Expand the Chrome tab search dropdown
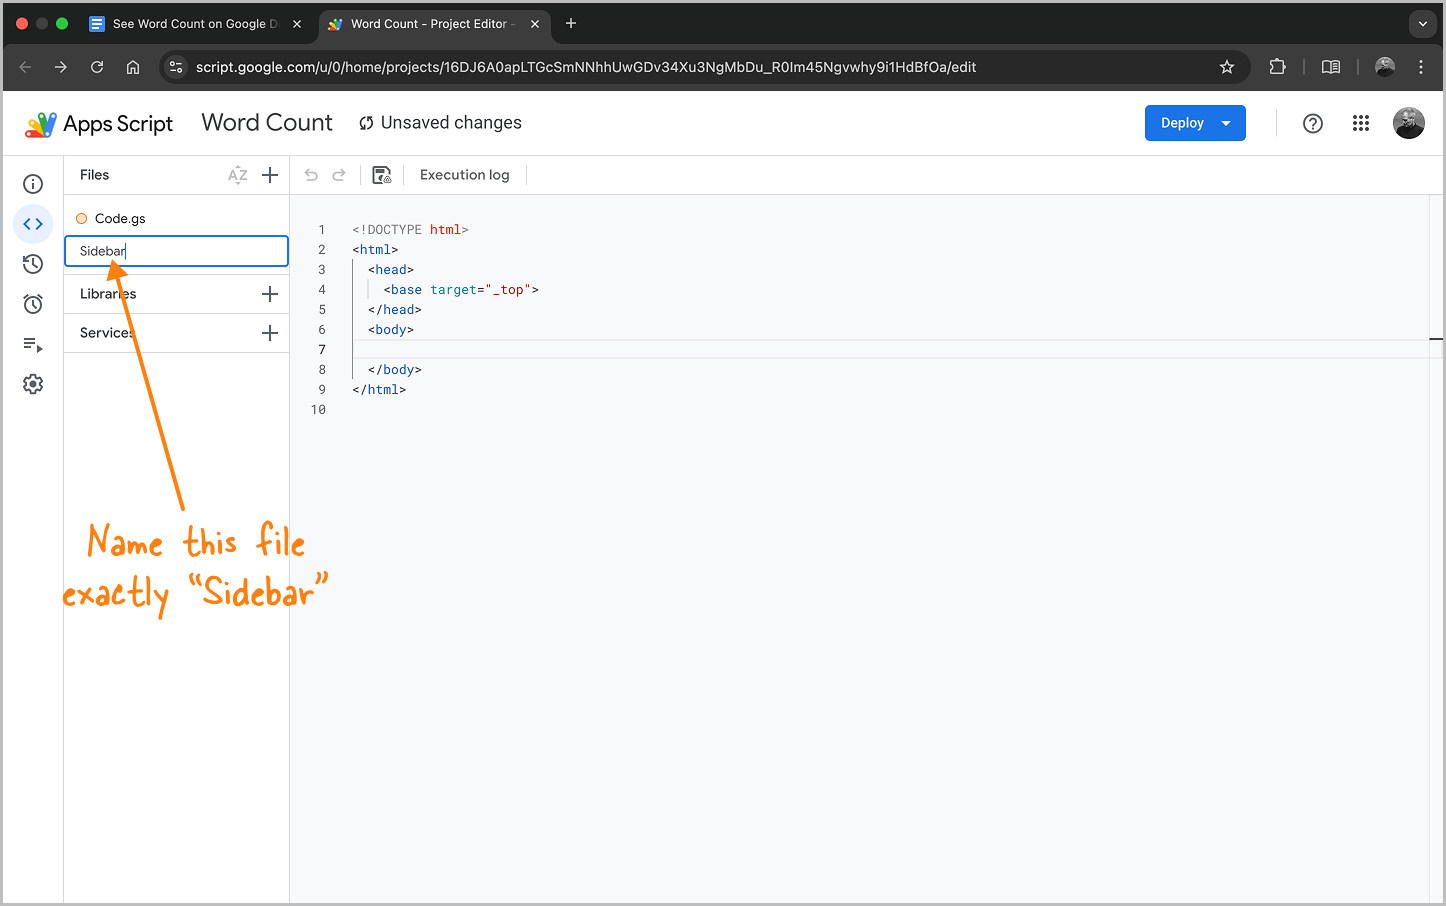The image size is (1446, 906). [x=1422, y=24]
